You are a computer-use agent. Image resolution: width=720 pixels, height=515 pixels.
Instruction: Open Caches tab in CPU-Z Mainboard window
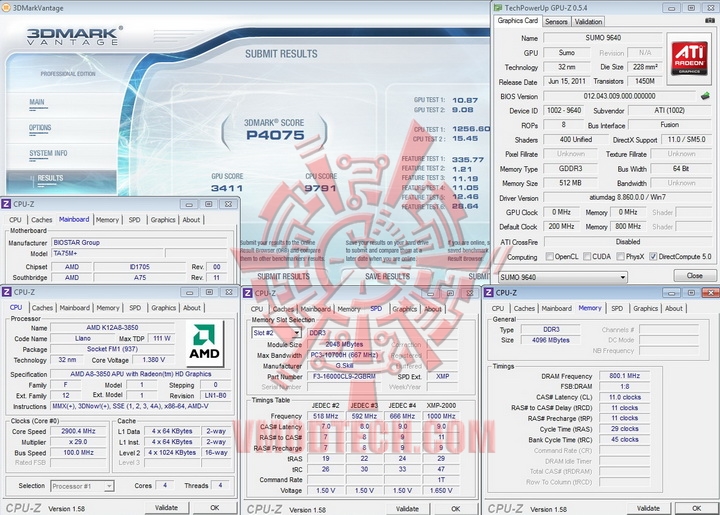[x=42, y=220]
